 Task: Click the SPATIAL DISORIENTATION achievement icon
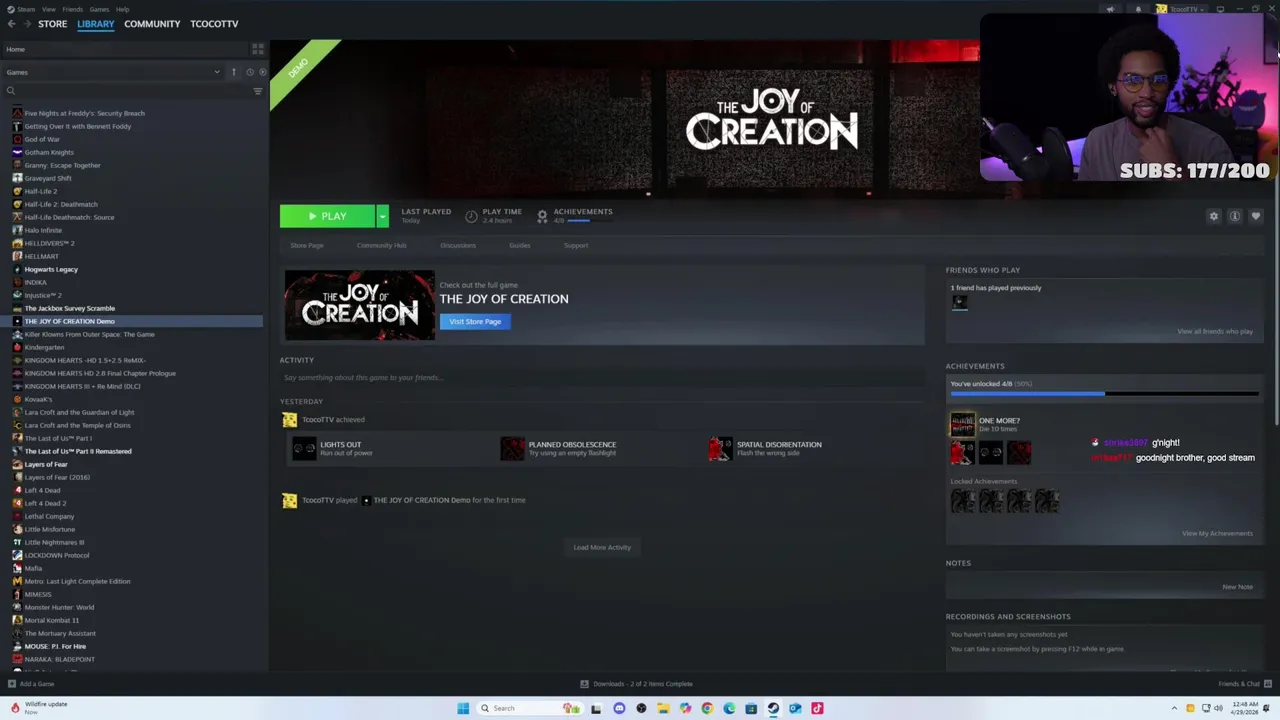pyautogui.click(x=720, y=449)
